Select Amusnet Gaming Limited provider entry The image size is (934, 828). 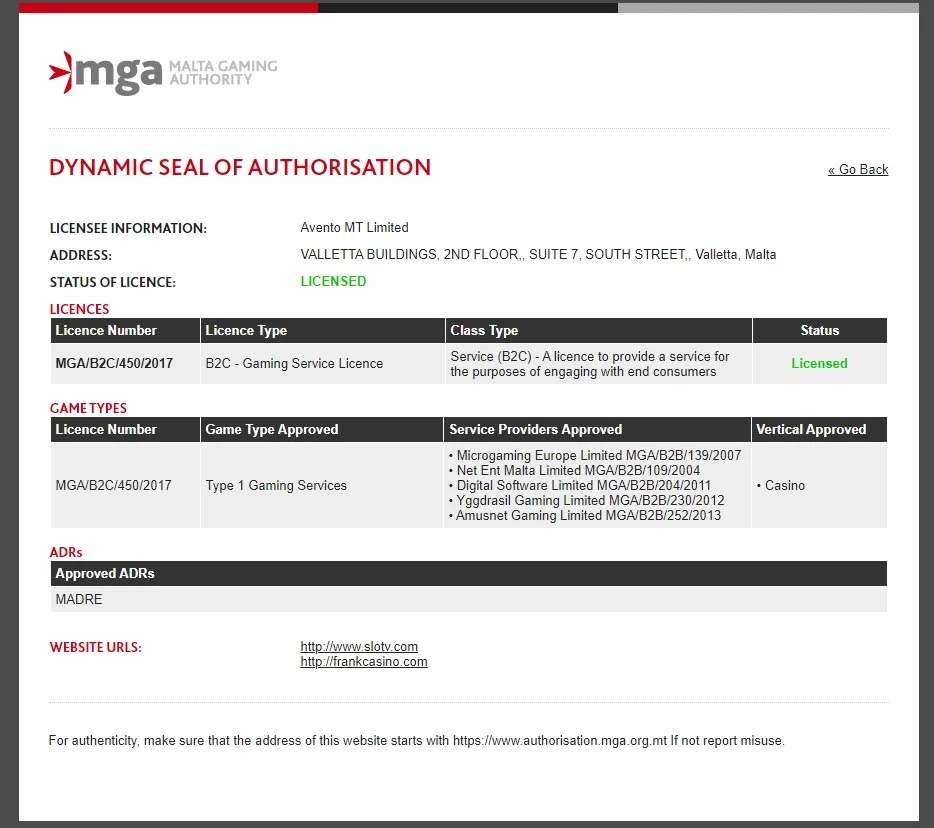pos(584,515)
